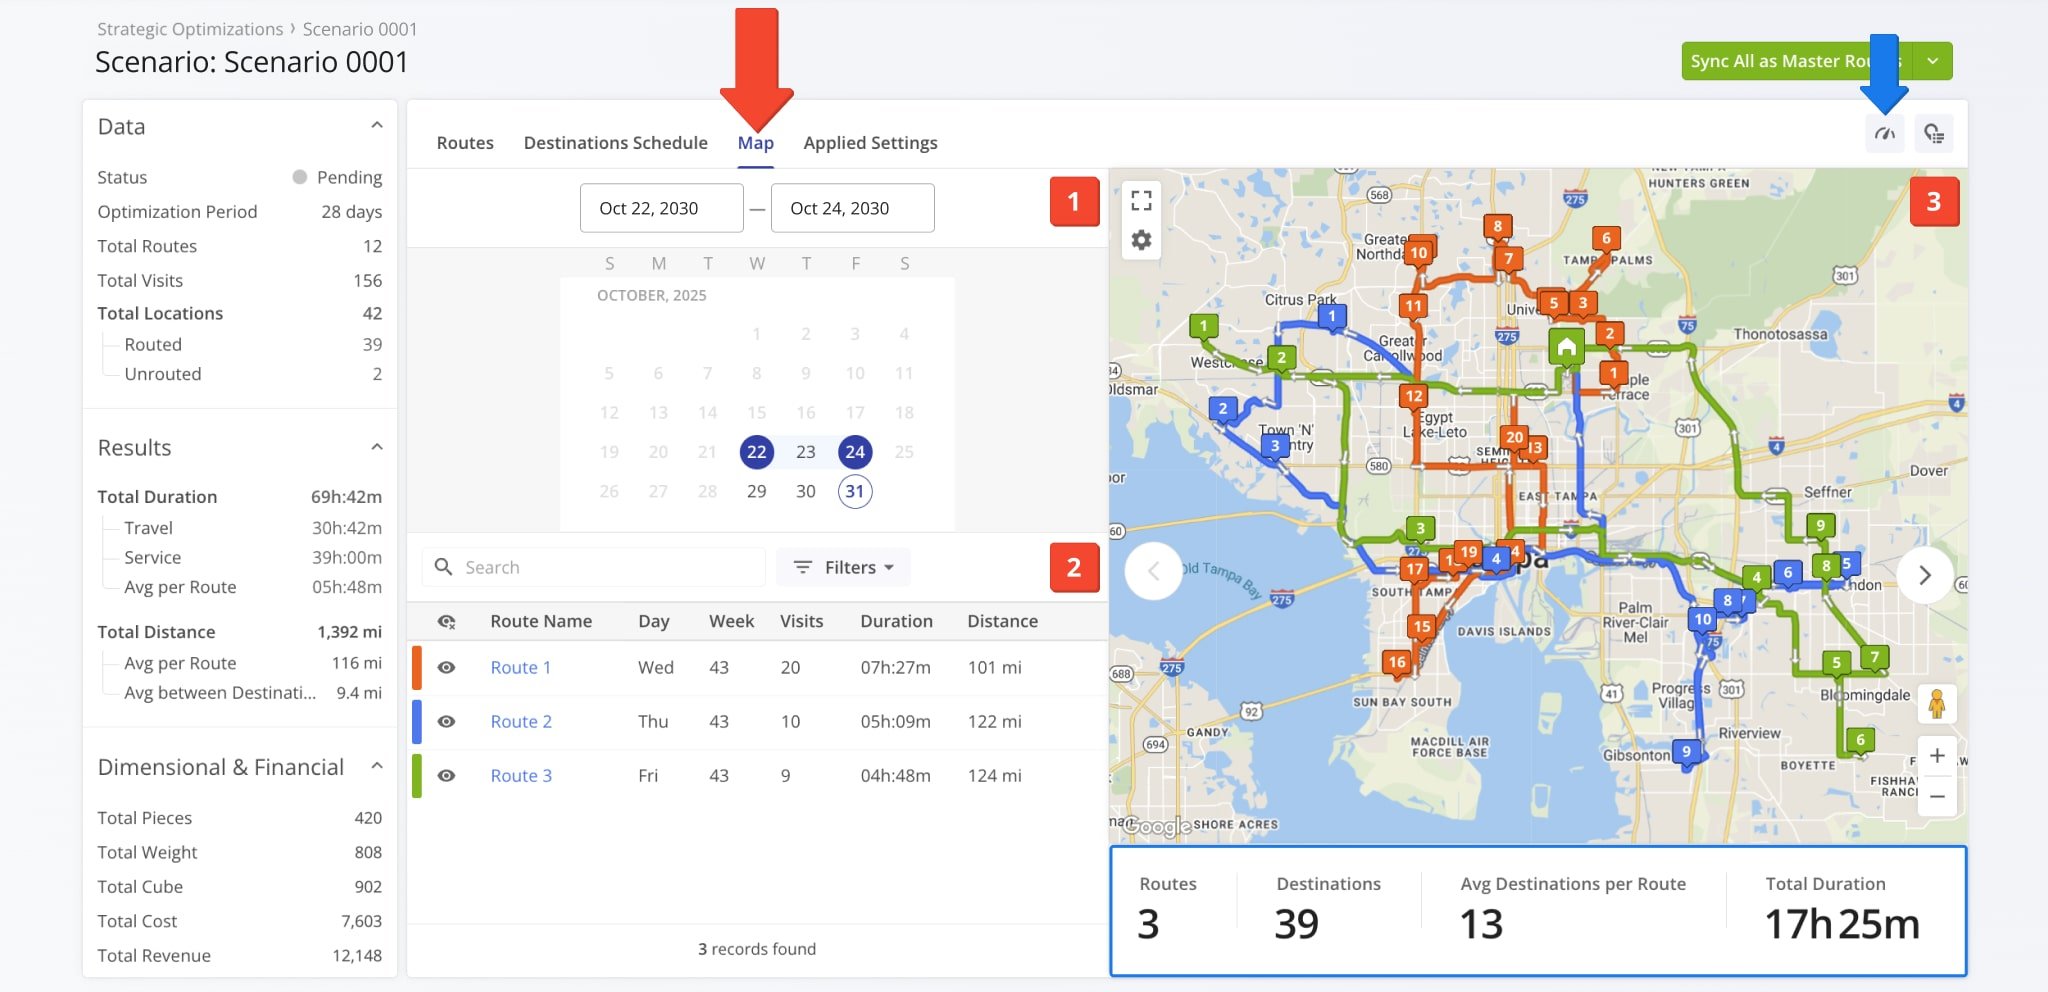Click the Street View pegman icon
The width and height of the screenshot is (2048, 992).
pyautogui.click(x=1937, y=705)
